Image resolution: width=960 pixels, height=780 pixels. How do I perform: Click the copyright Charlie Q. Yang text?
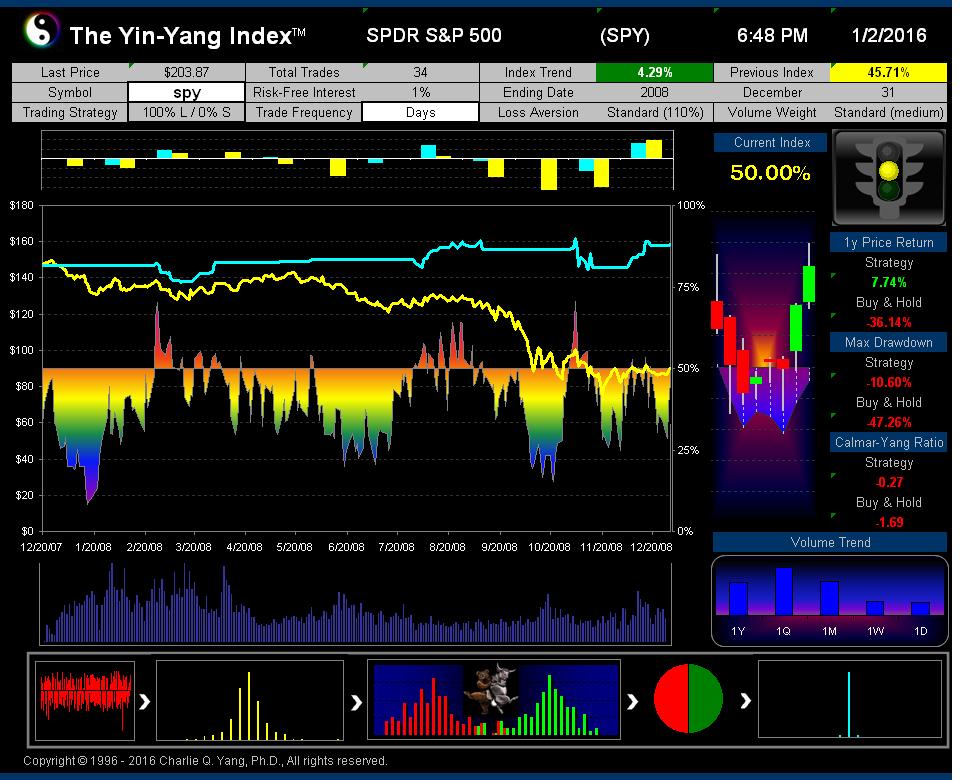pyautogui.click(x=205, y=760)
